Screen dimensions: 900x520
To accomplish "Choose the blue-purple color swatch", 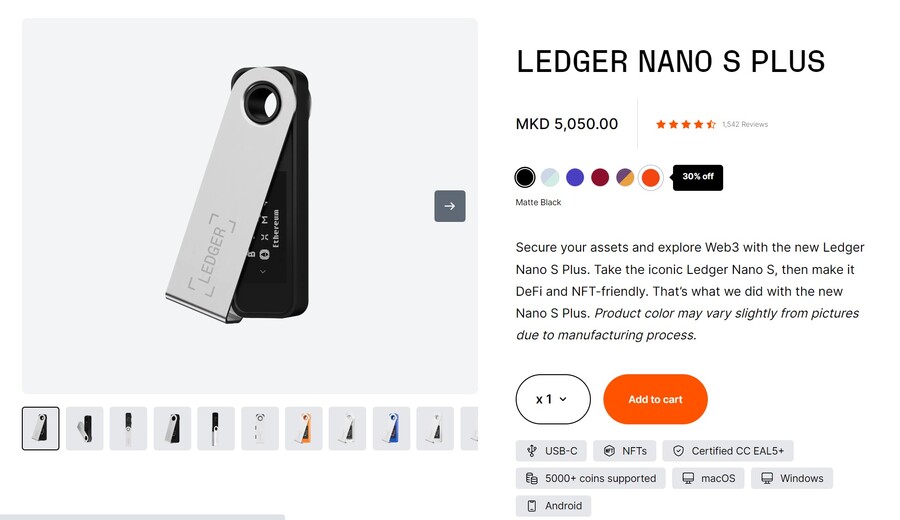I will [575, 178].
